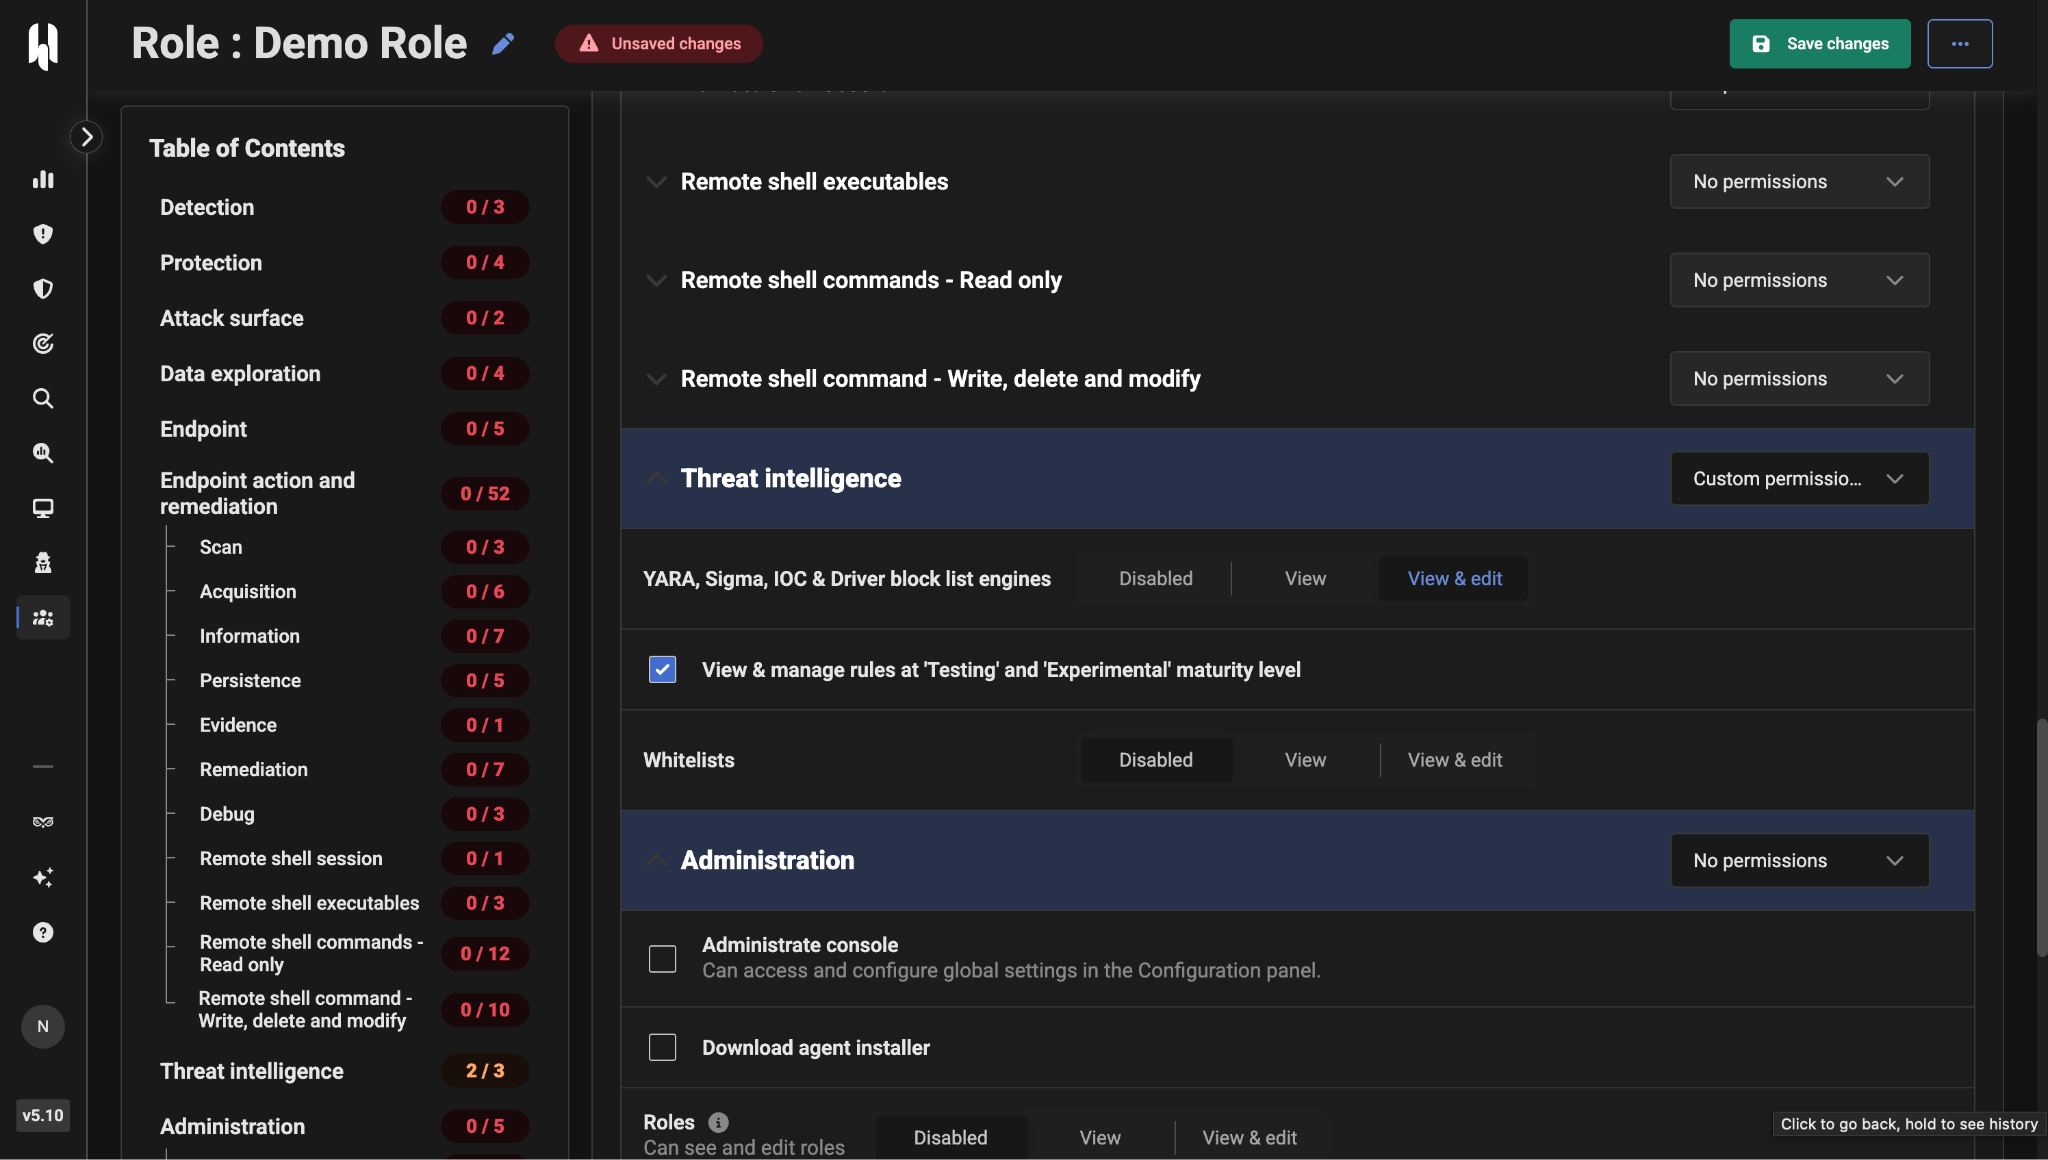Open the agent figure icon in sidebar
The height and width of the screenshot is (1160, 2048).
[x=43, y=563]
